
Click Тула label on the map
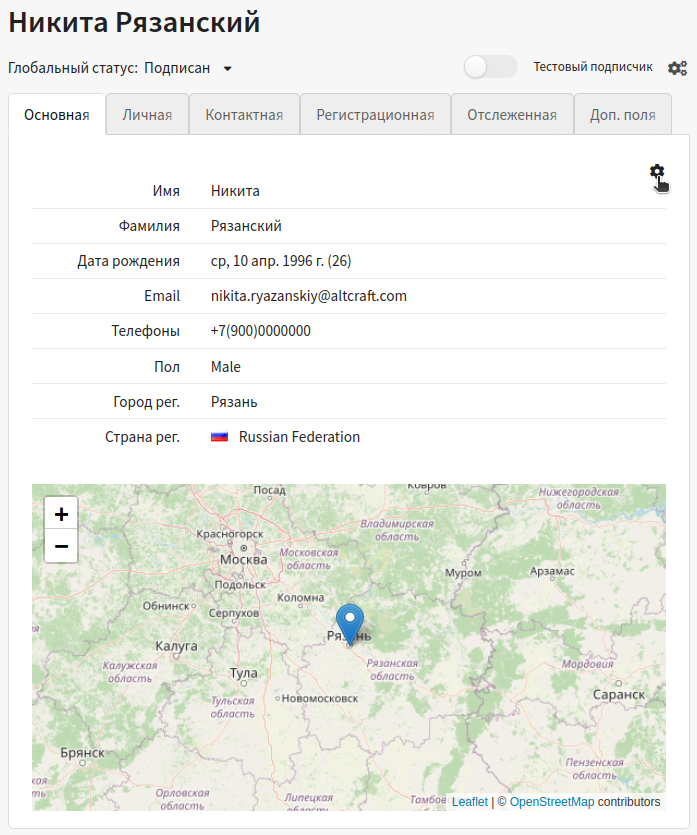(243, 673)
